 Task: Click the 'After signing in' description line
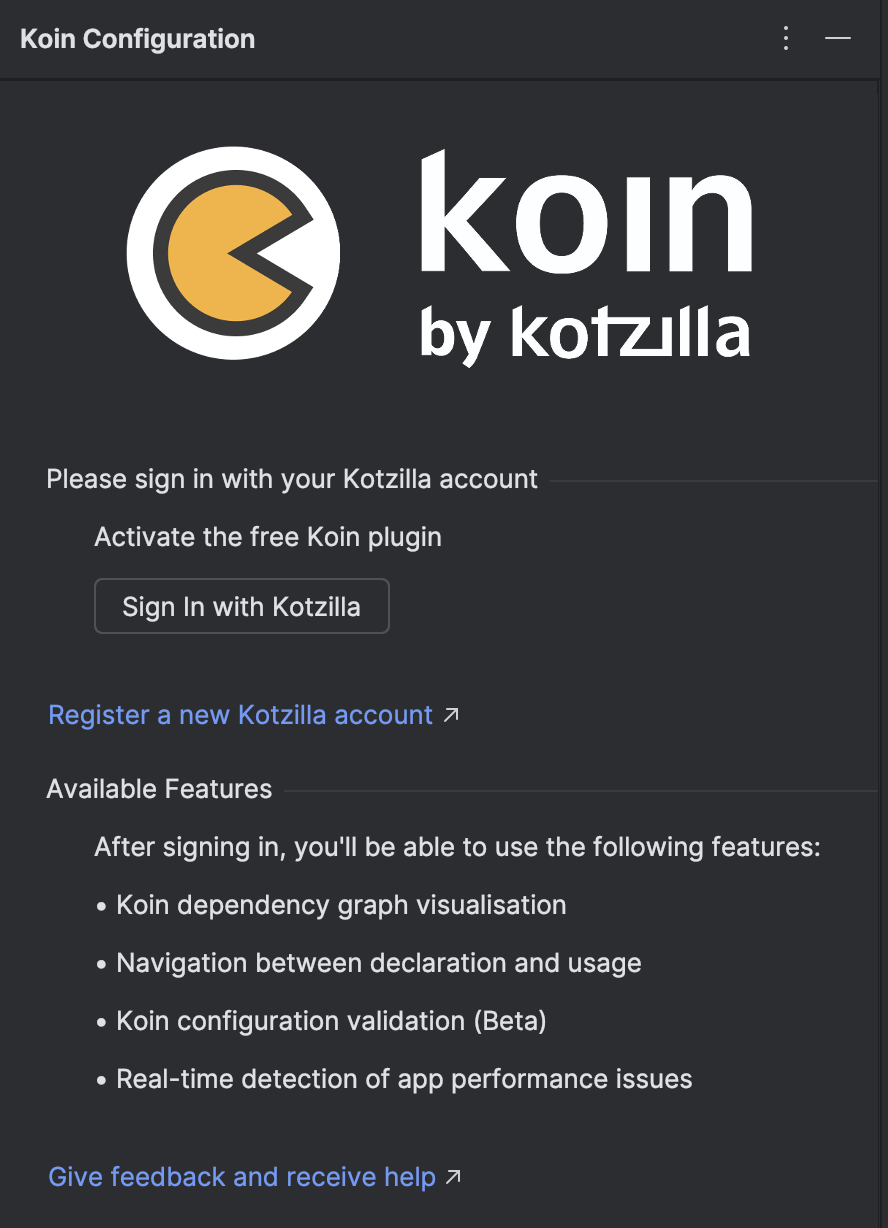457,847
